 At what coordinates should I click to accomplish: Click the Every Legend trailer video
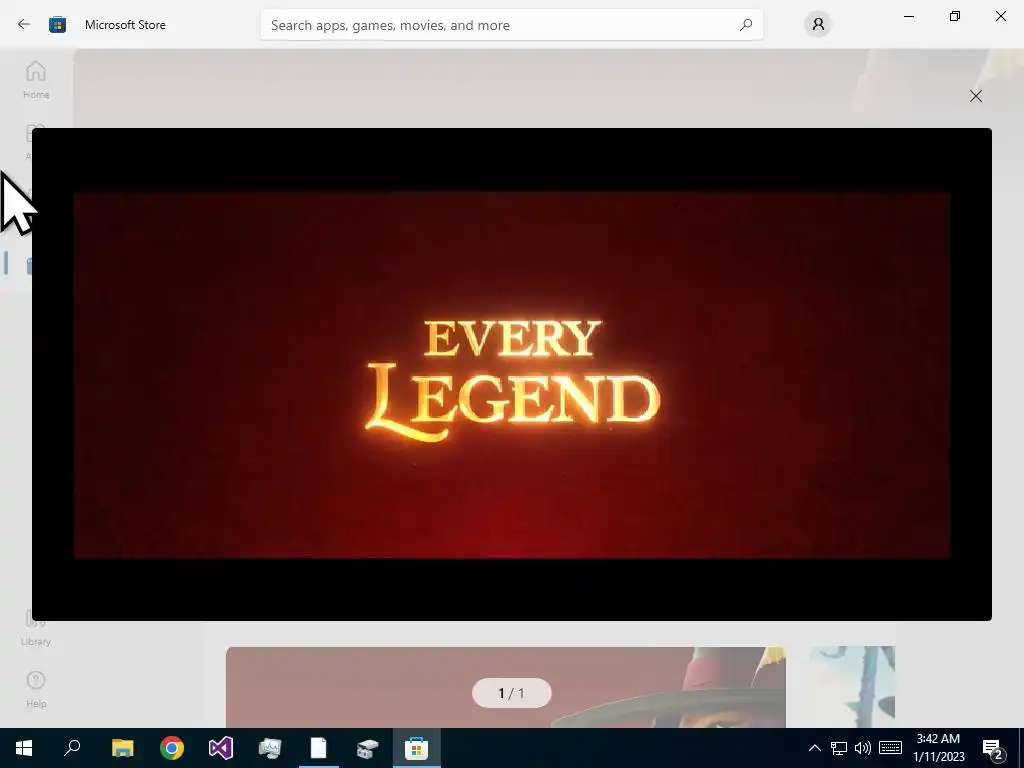click(511, 374)
